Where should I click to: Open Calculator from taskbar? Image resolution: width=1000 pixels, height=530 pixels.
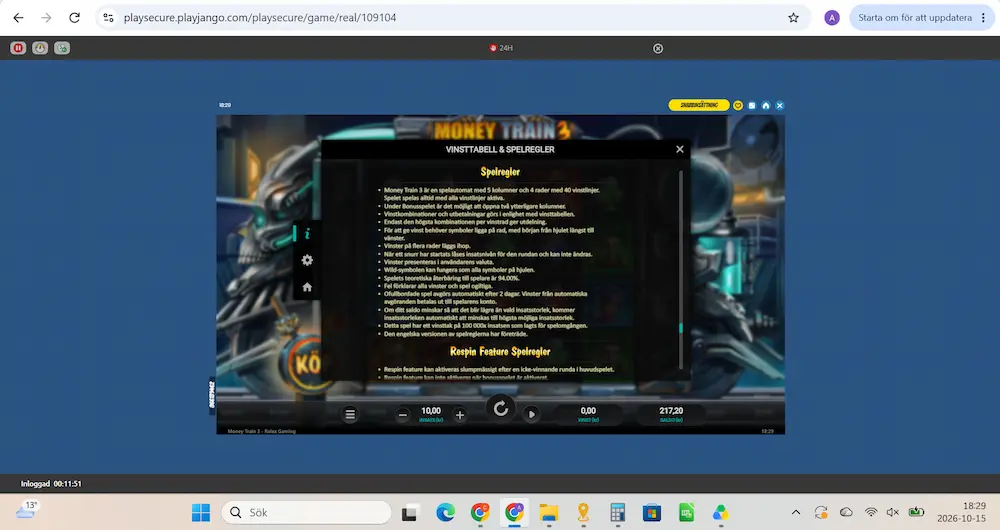(617, 512)
